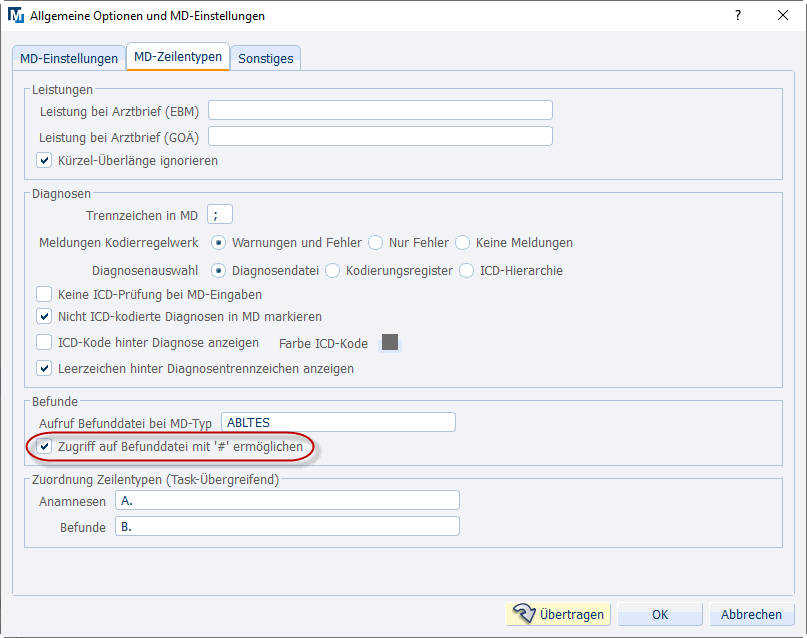Enable Keine ICD-Prüfung bei MD-Eingaben
The height and width of the screenshot is (638, 807).
(x=44, y=294)
